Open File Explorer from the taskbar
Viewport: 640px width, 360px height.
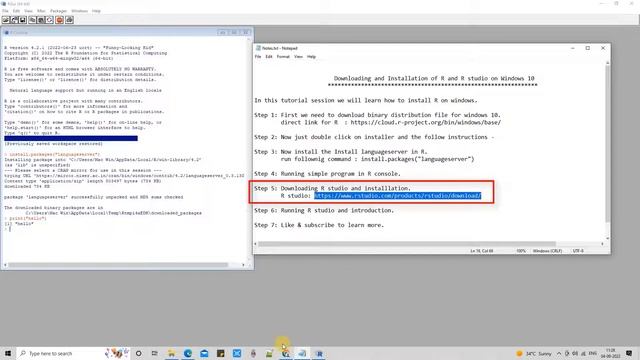click(x=171, y=353)
